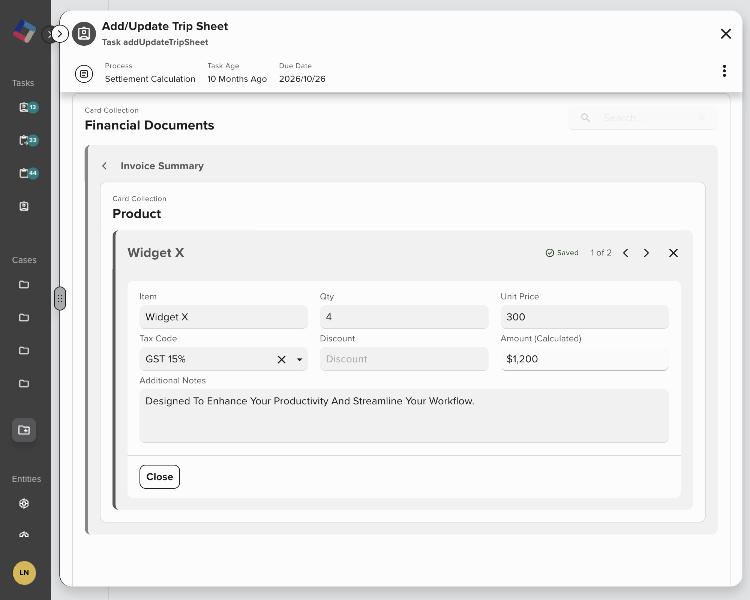The height and width of the screenshot is (600, 750).
Task: Click the Financial Documents search field
Action: point(642,117)
